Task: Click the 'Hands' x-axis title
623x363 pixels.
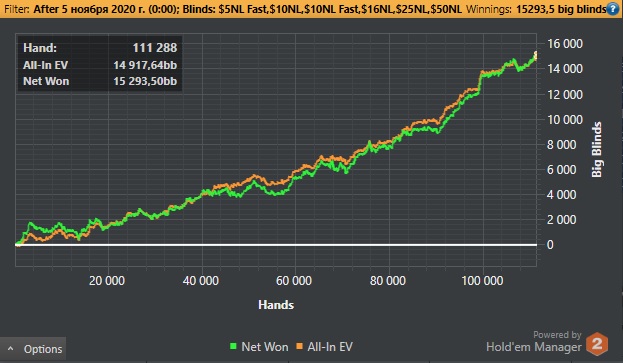Action: click(x=276, y=305)
